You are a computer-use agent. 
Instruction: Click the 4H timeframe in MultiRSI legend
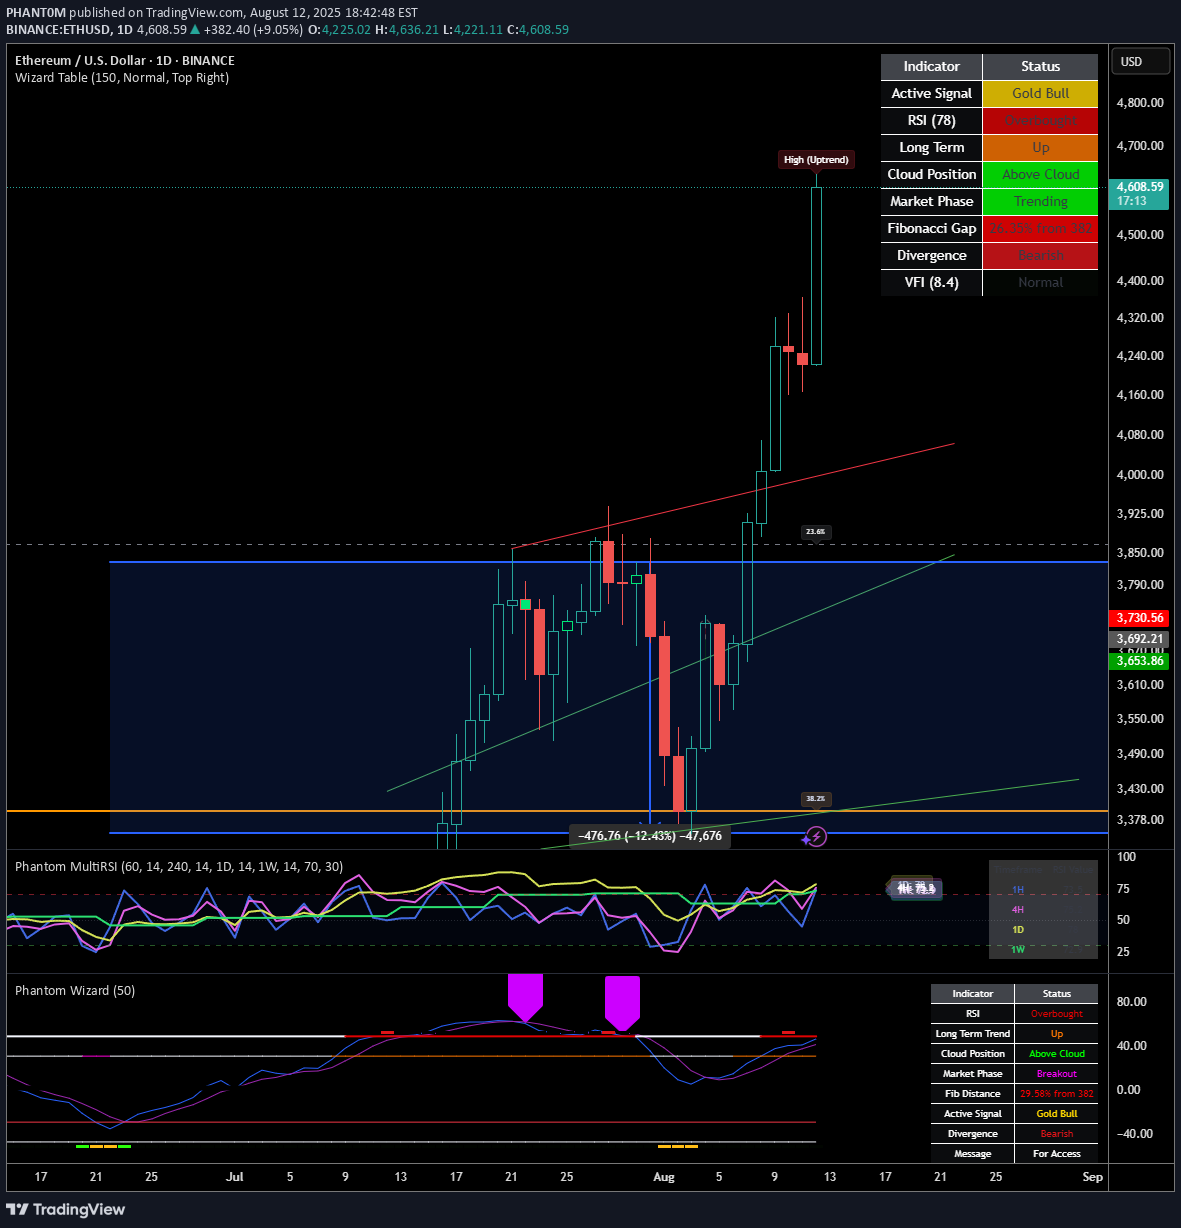click(1018, 909)
